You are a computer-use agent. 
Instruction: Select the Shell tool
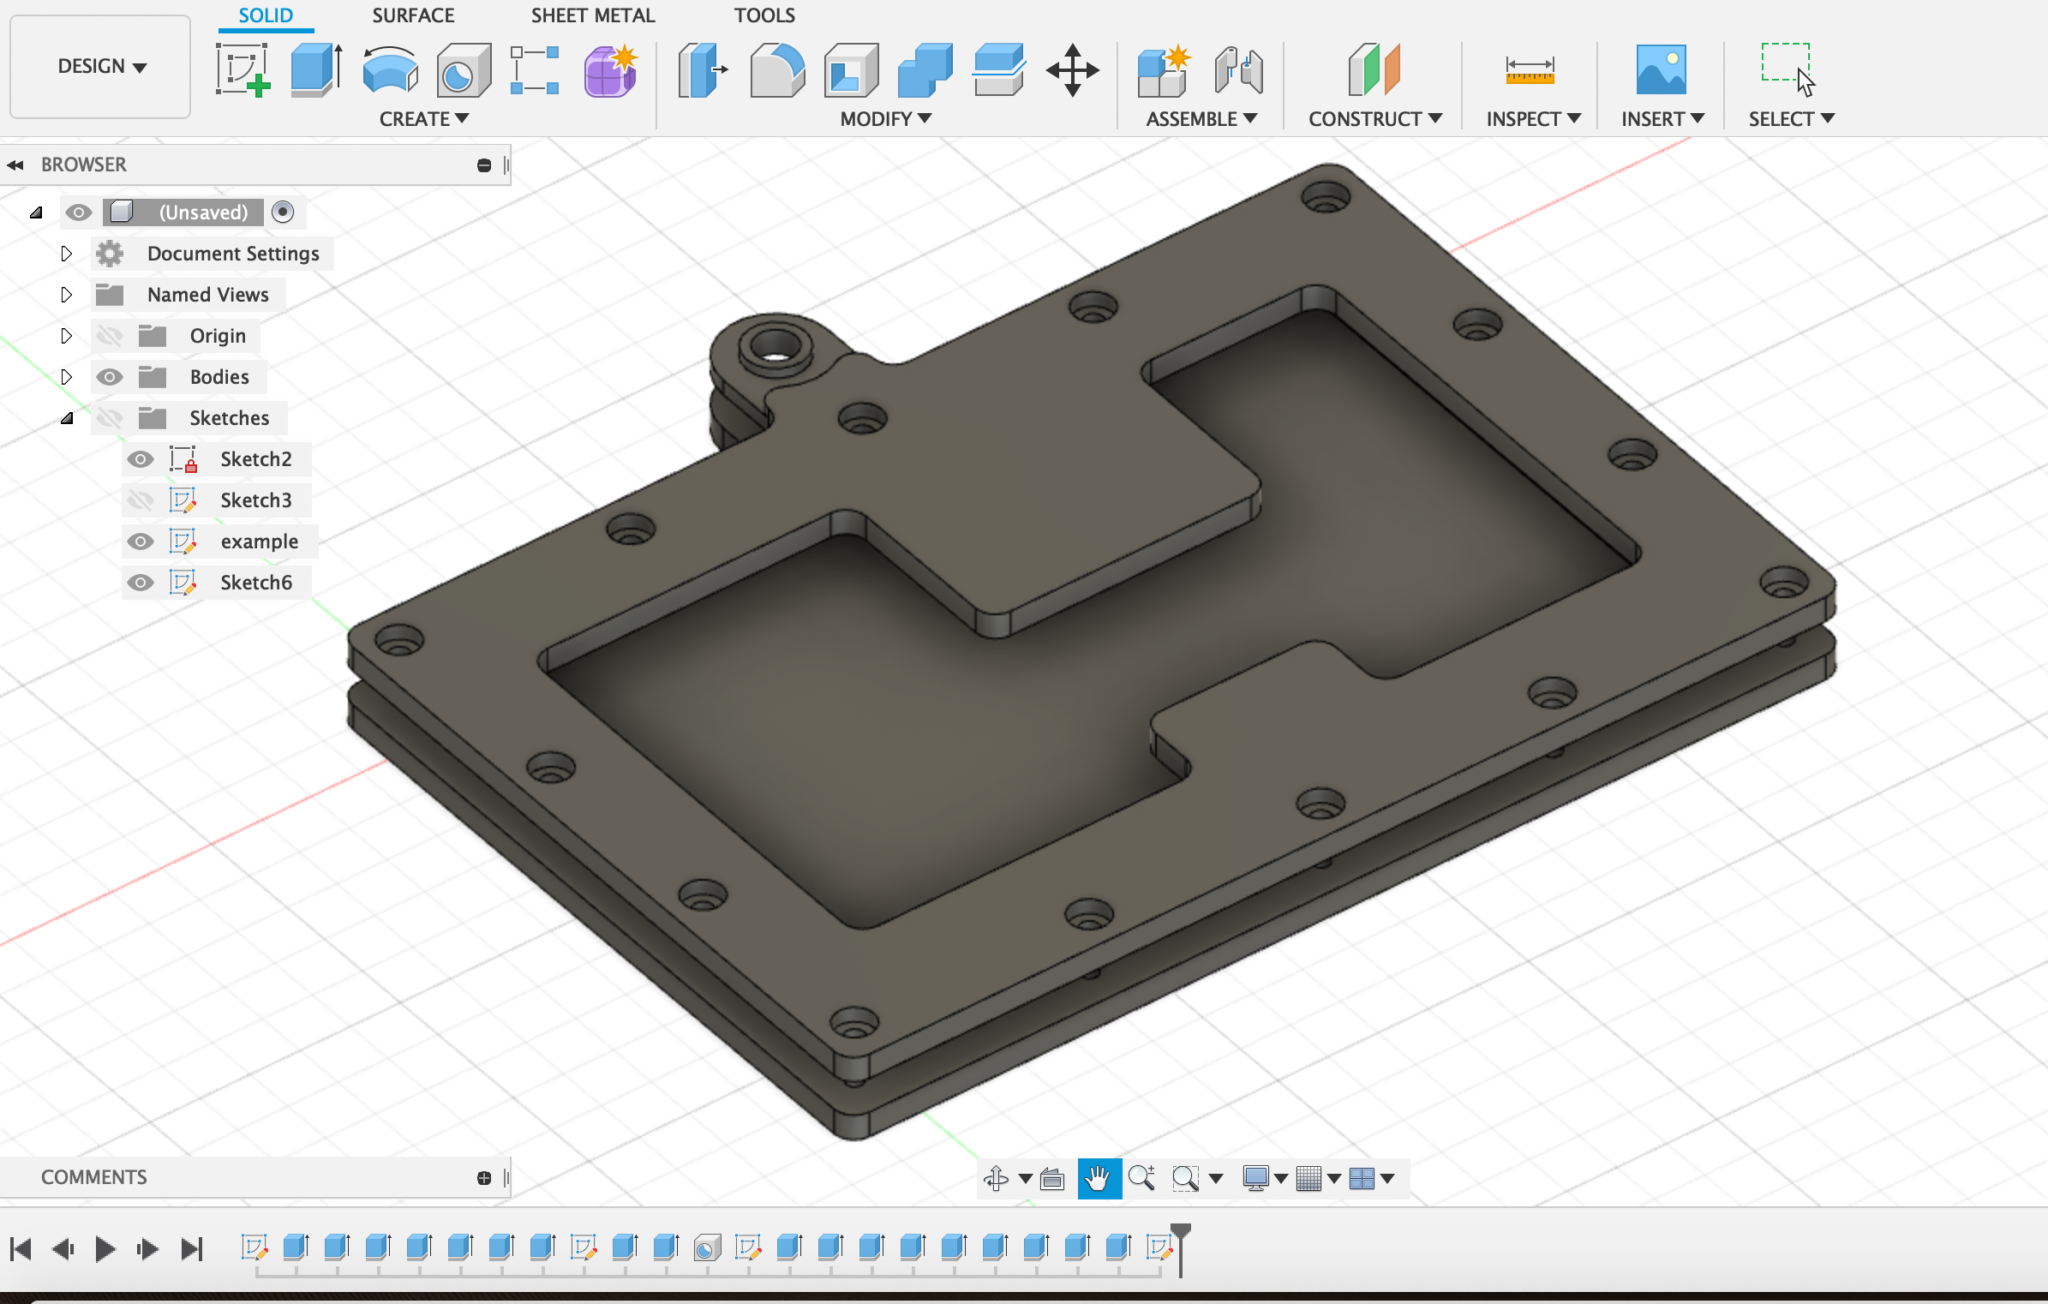(x=851, y=70)
